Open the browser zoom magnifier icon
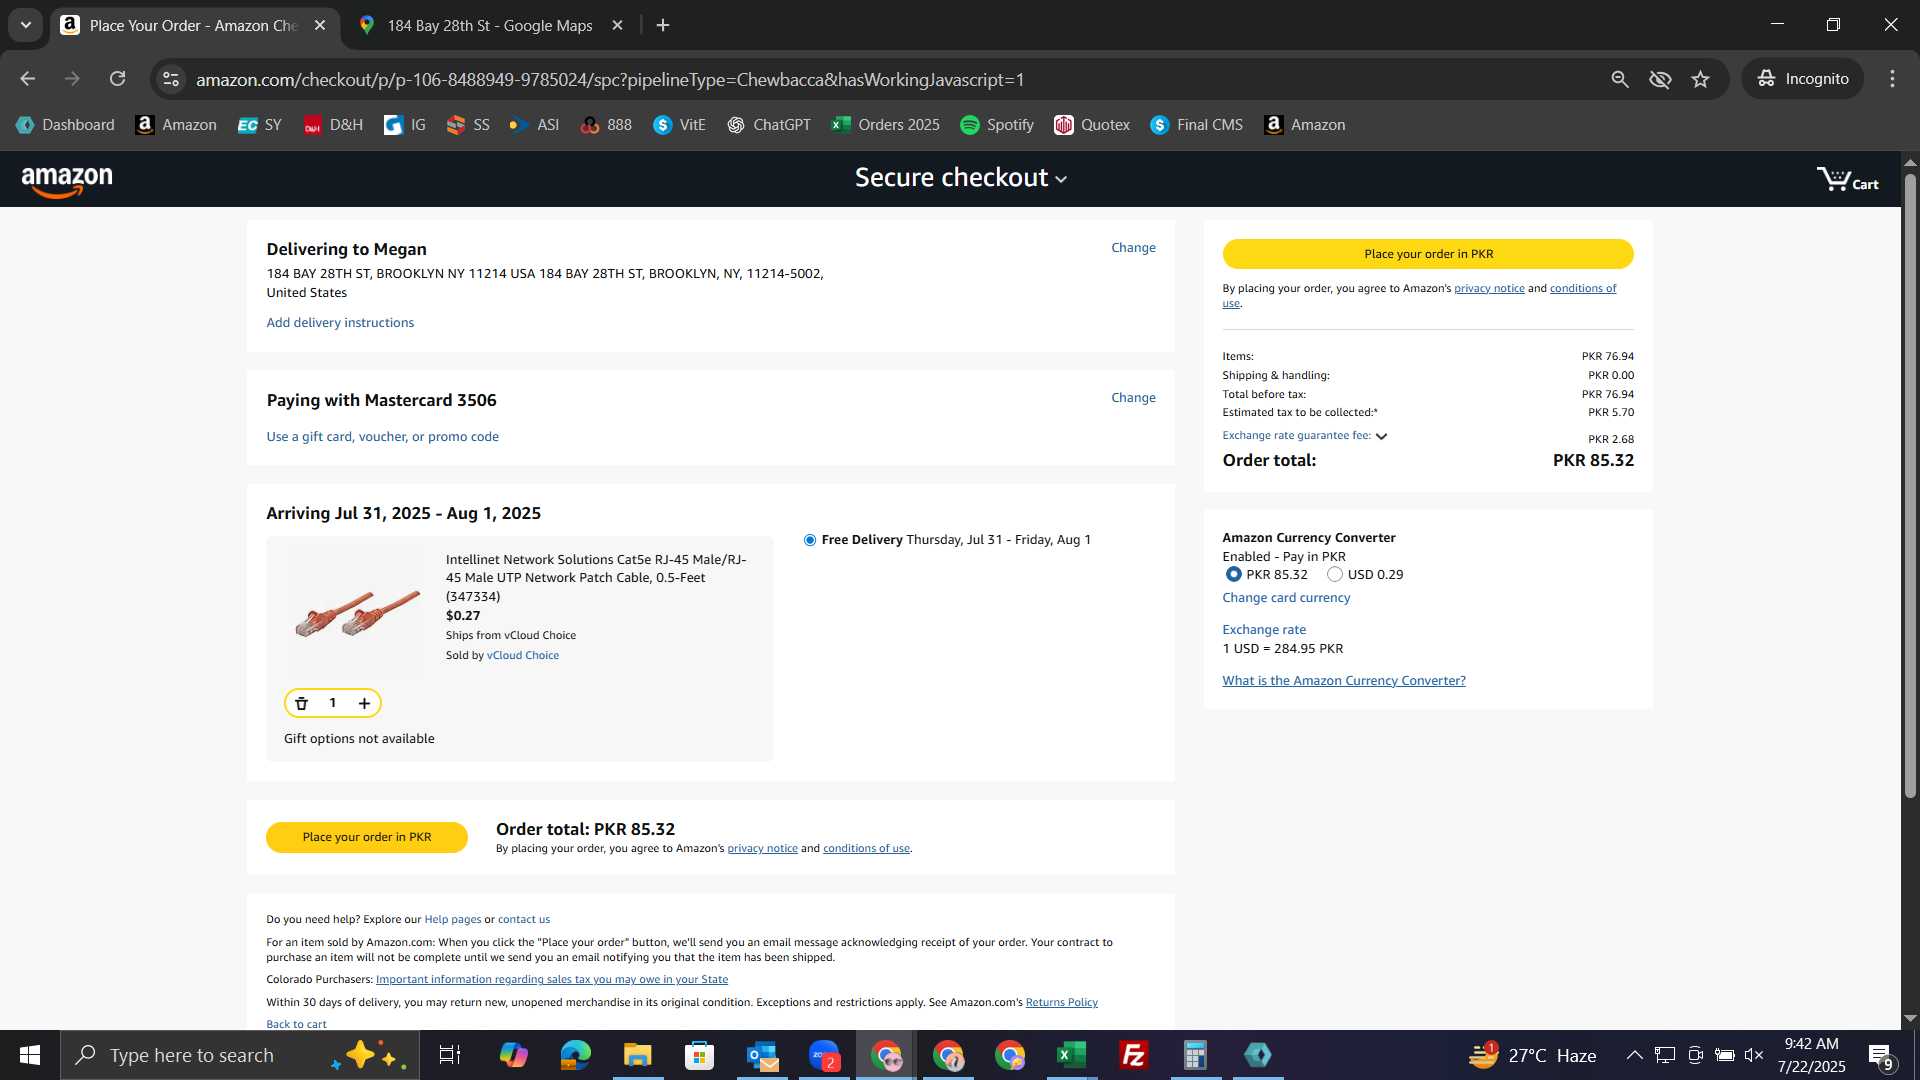Screen dimensions: 1920x1080 1620,79
